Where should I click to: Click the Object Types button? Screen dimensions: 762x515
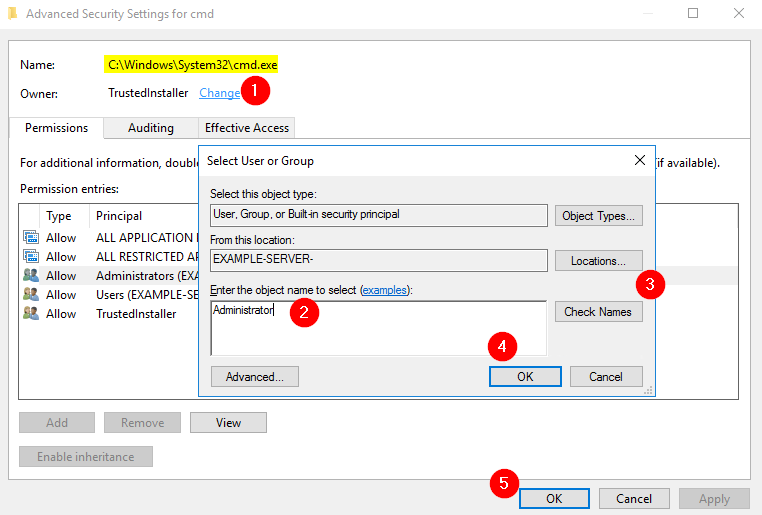599,216
